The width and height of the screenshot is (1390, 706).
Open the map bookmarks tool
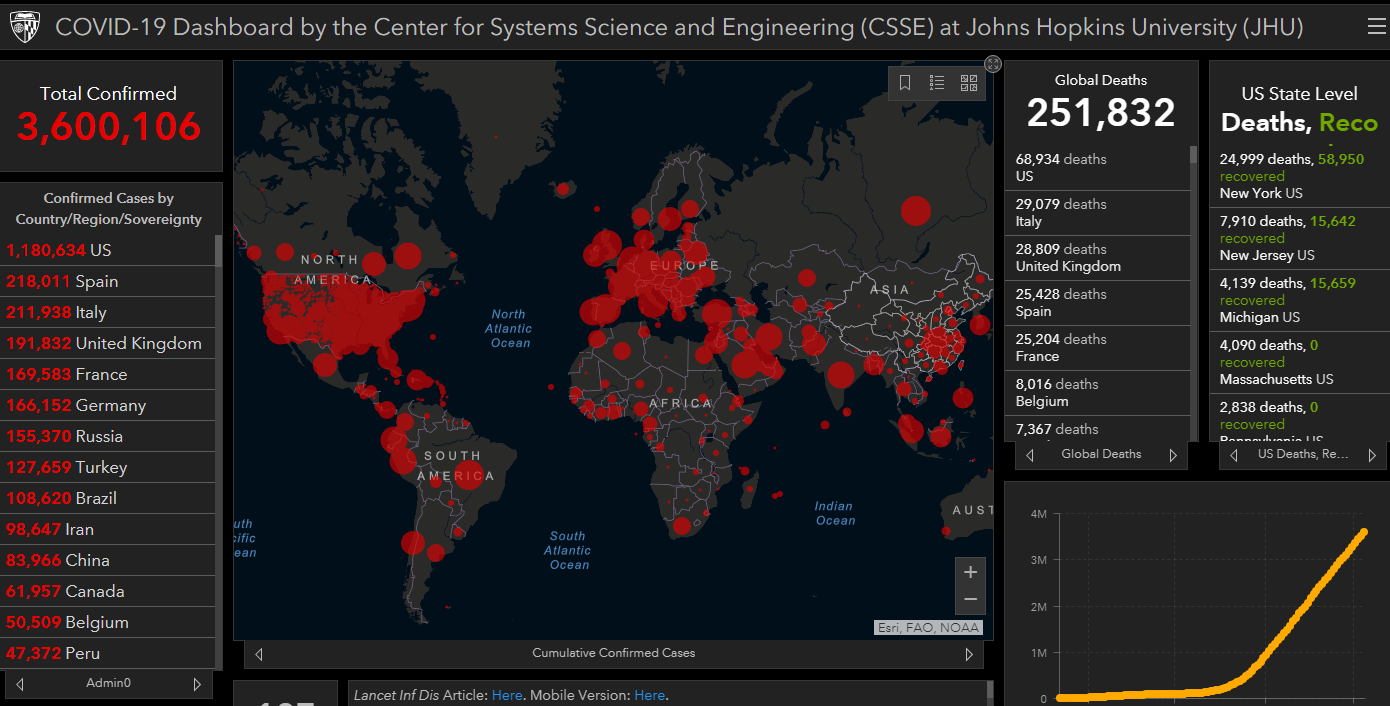coord(905,83)
